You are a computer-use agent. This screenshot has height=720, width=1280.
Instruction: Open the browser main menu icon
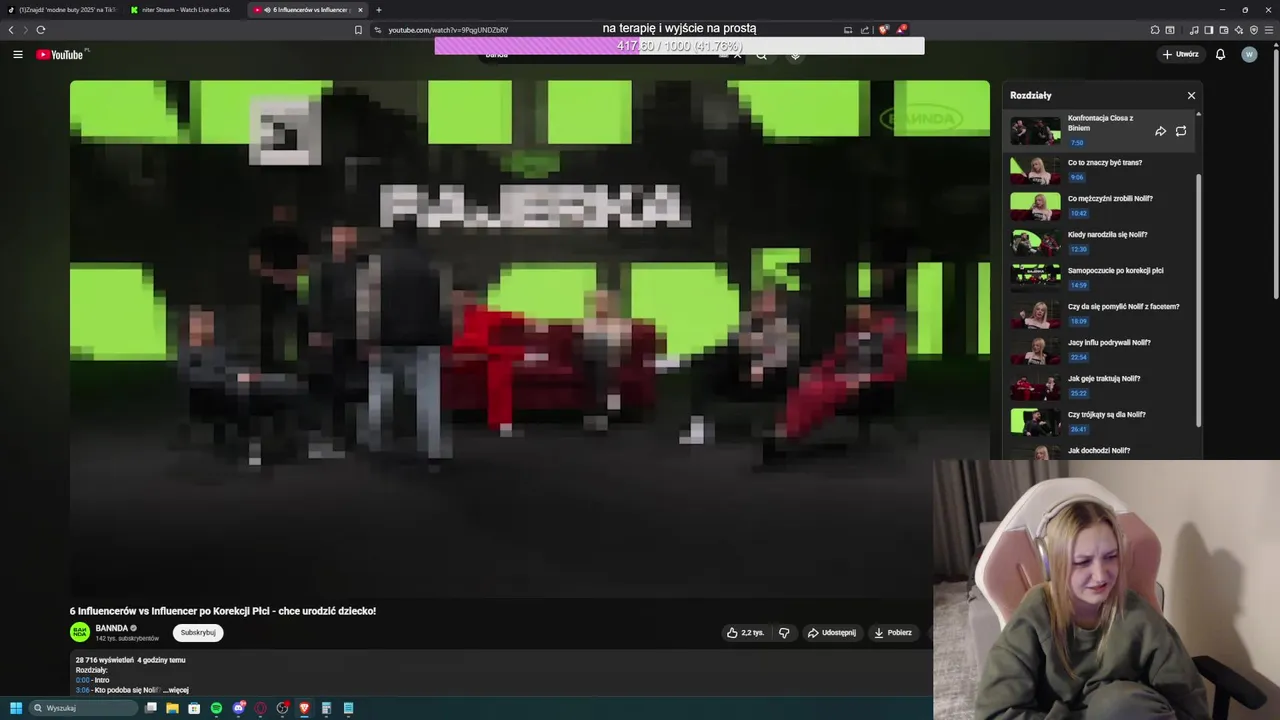click(x=1269, y=30)
